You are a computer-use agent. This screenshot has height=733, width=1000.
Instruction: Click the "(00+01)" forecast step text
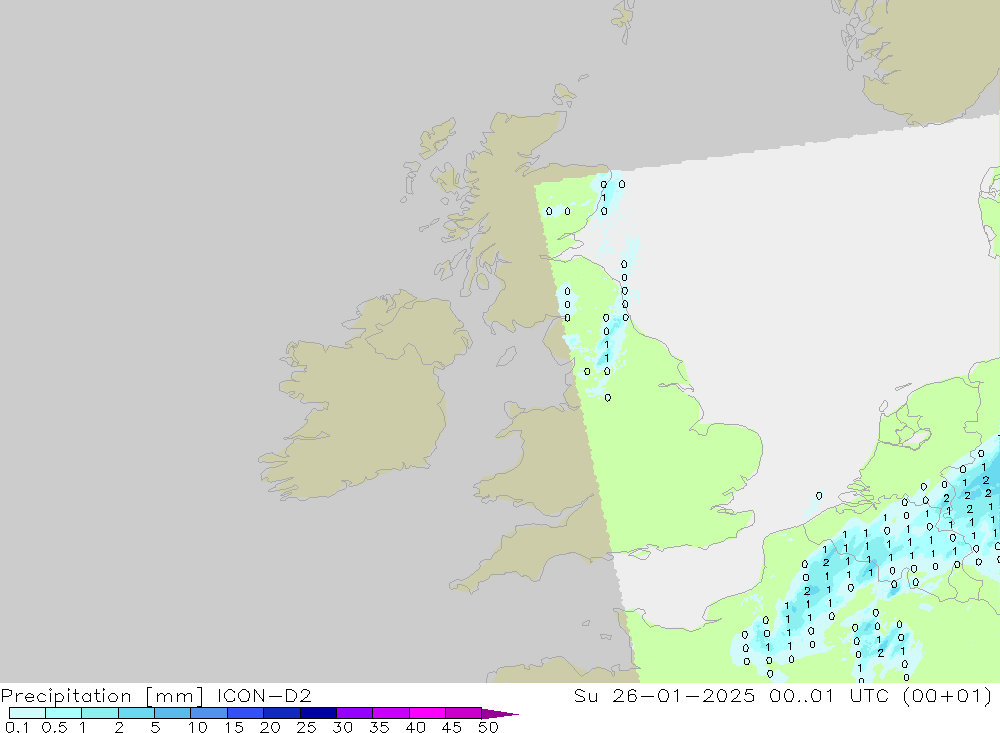point(948,695)
